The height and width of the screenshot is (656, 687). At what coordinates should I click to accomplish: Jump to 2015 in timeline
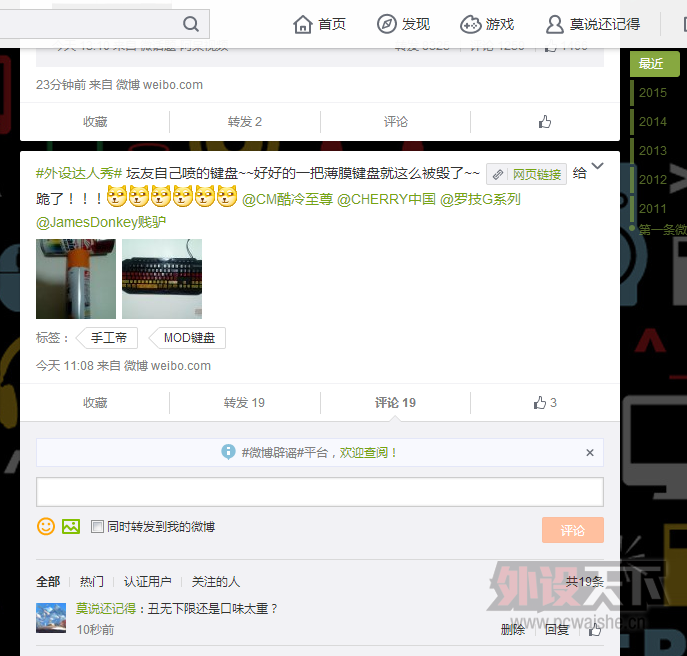click(653, 92)
